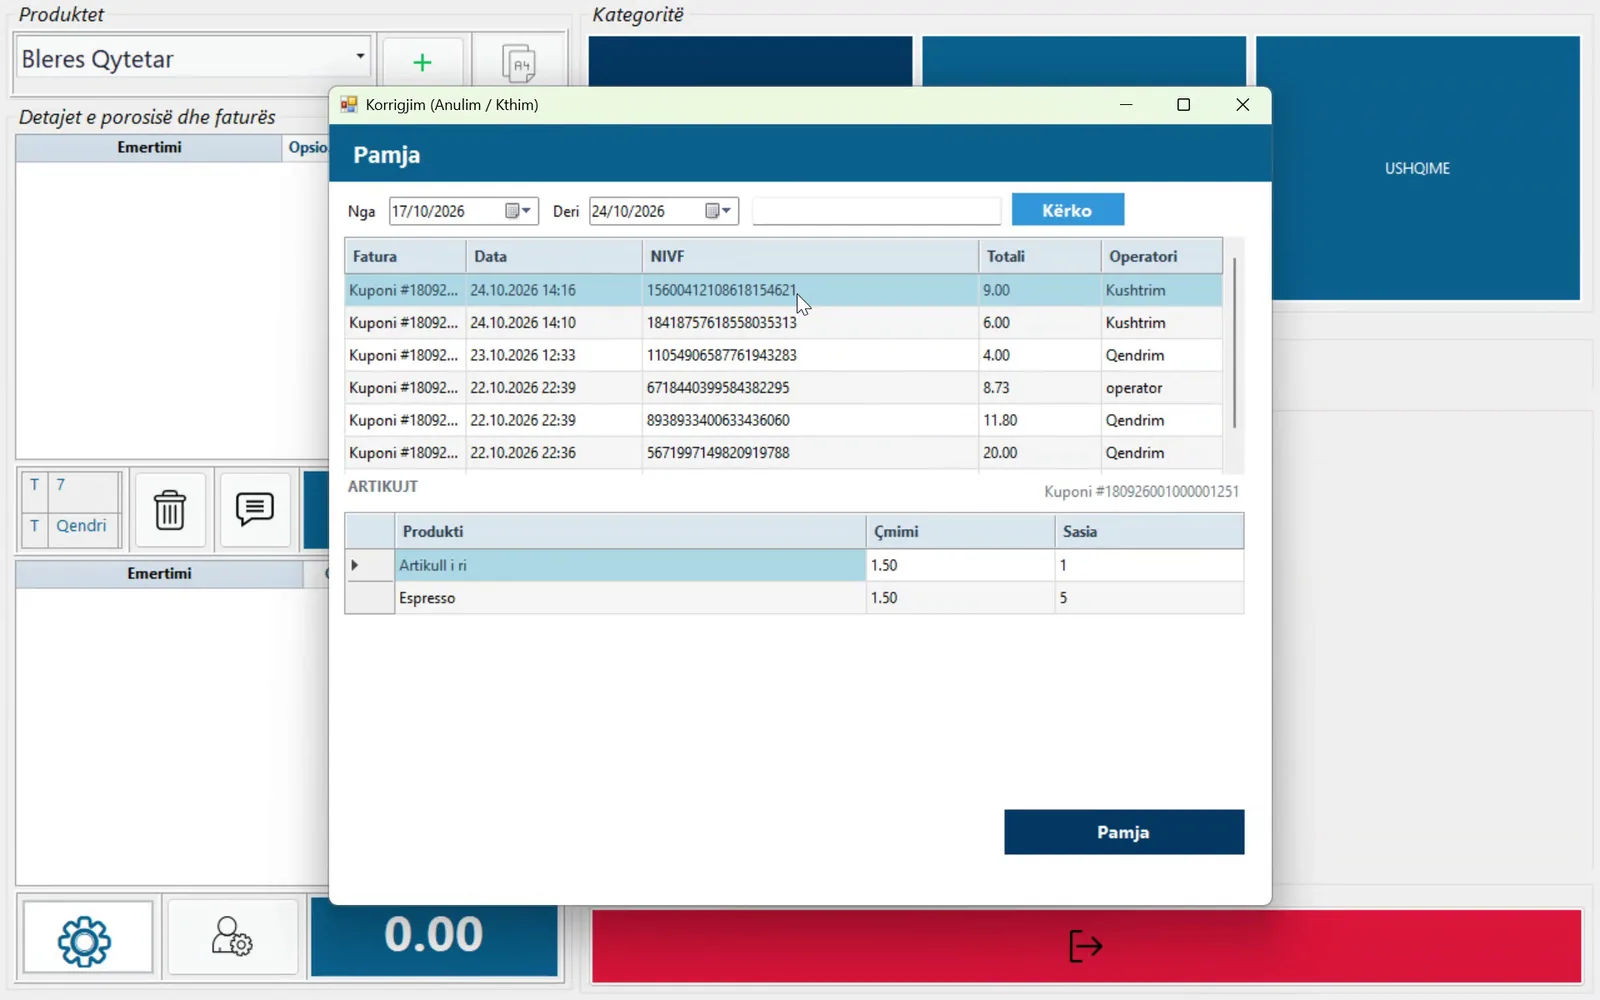Click the quantity 5 cell for Espresso
The width and height of the screenshot is (1600, 1000).
pos(1149,598)
